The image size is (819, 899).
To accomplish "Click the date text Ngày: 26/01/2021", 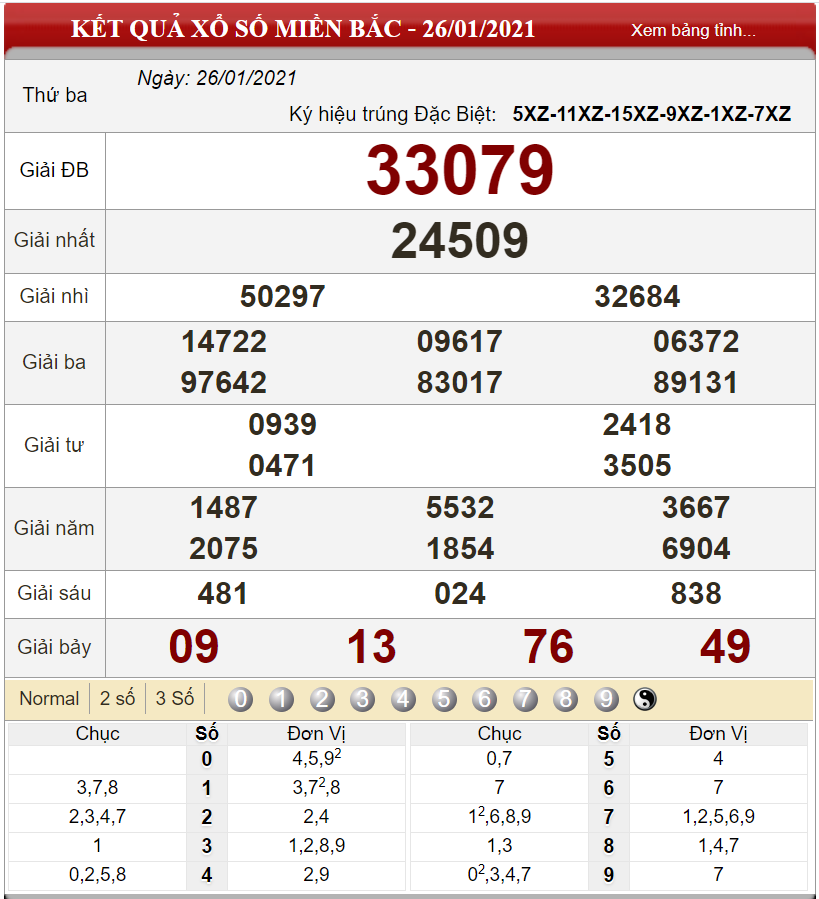I will [x=217, y=79].
